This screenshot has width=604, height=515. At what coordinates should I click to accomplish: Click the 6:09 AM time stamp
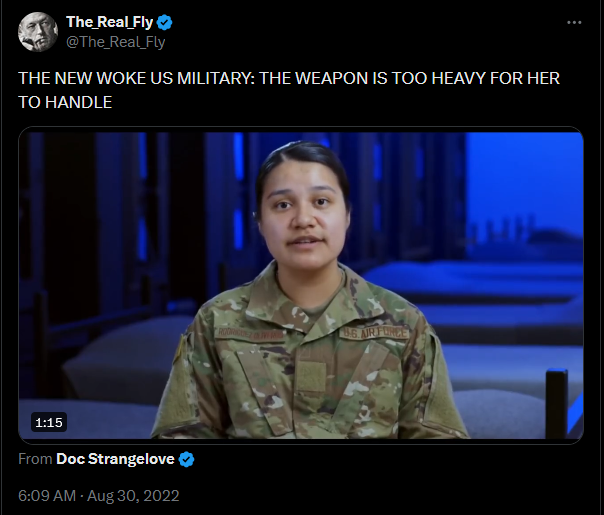47,495
